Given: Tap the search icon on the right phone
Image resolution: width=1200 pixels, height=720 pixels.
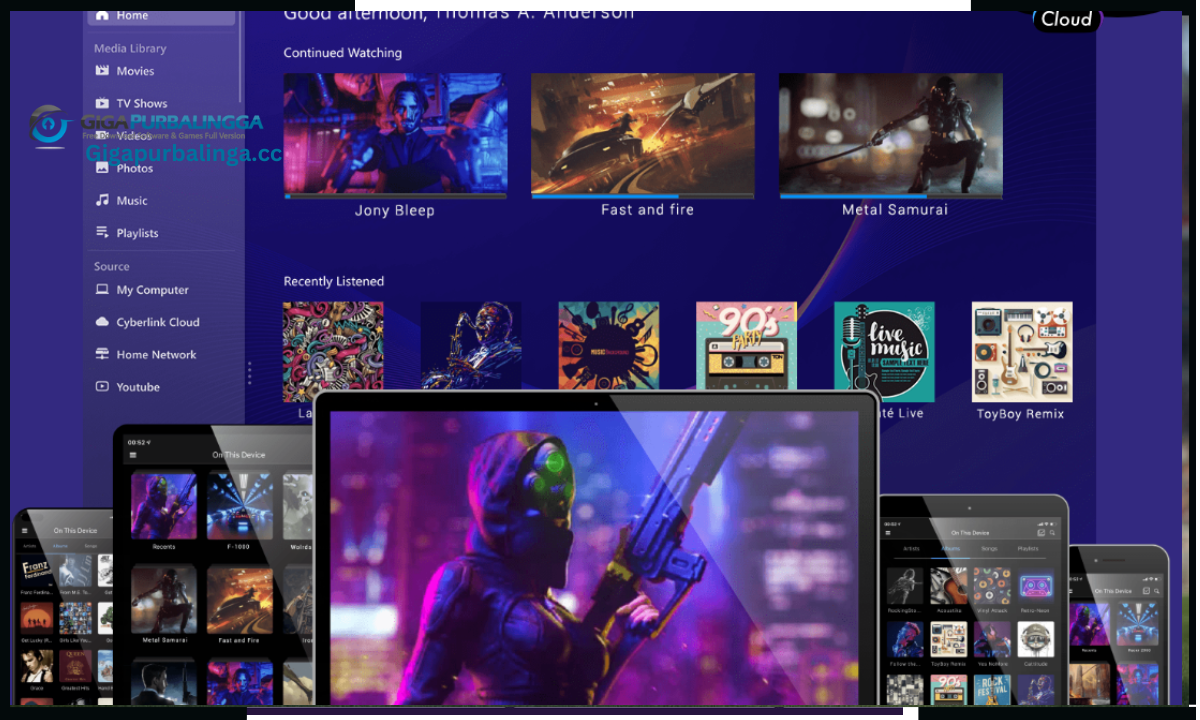Looking at the screenshot, I should [1157, 591].
